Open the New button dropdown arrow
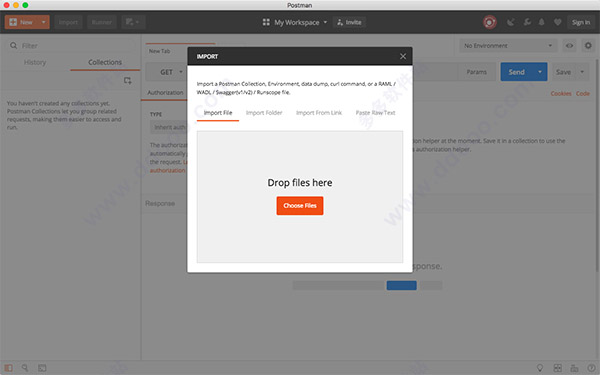 [44, 22]
